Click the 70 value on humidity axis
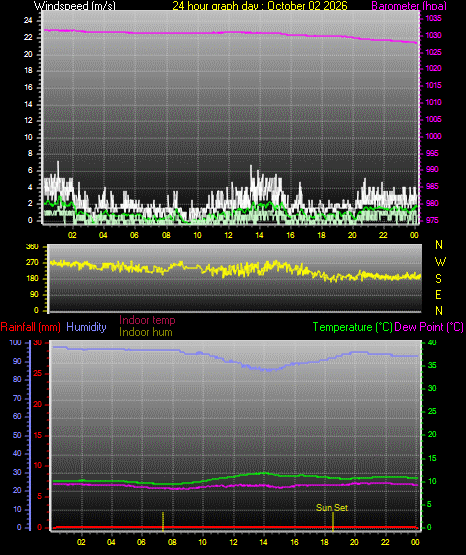The height and width of the screenshot is (555, 466). (17, 399)
